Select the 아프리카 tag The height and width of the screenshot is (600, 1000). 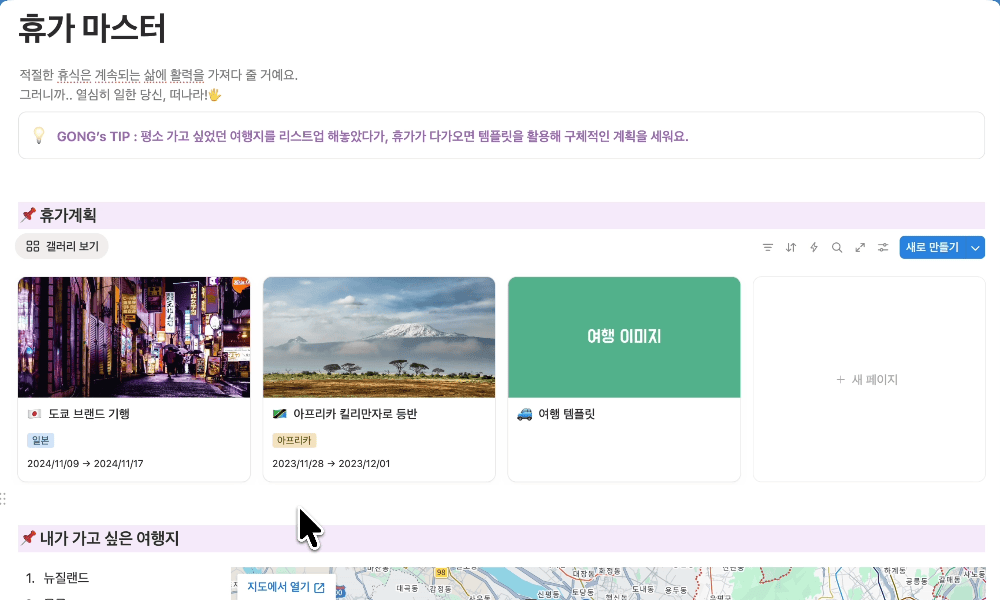(294, 440)
